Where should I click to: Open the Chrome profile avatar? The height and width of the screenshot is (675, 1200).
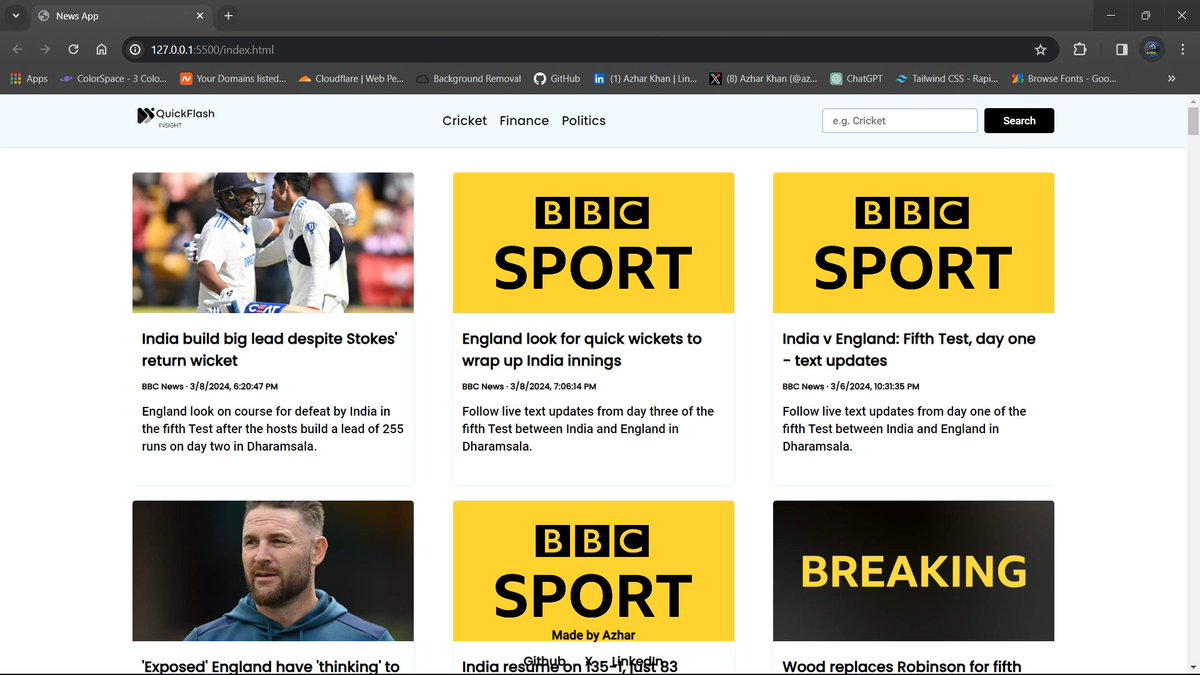(1152, 49)
